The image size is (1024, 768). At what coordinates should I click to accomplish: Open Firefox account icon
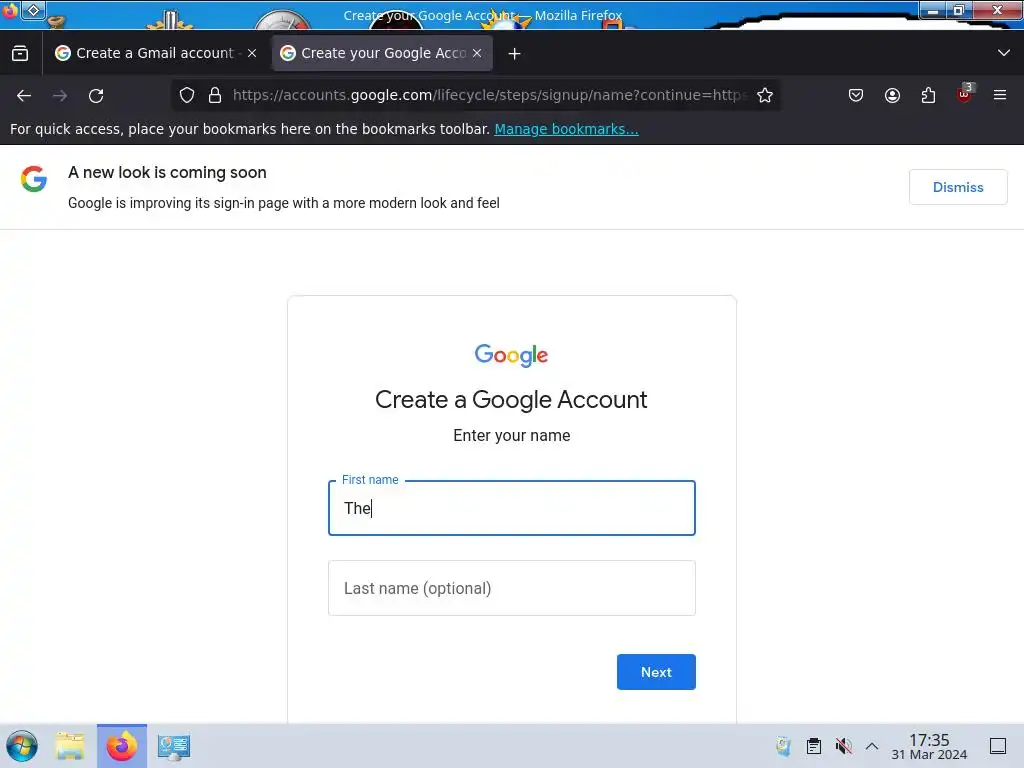(892, 95)
